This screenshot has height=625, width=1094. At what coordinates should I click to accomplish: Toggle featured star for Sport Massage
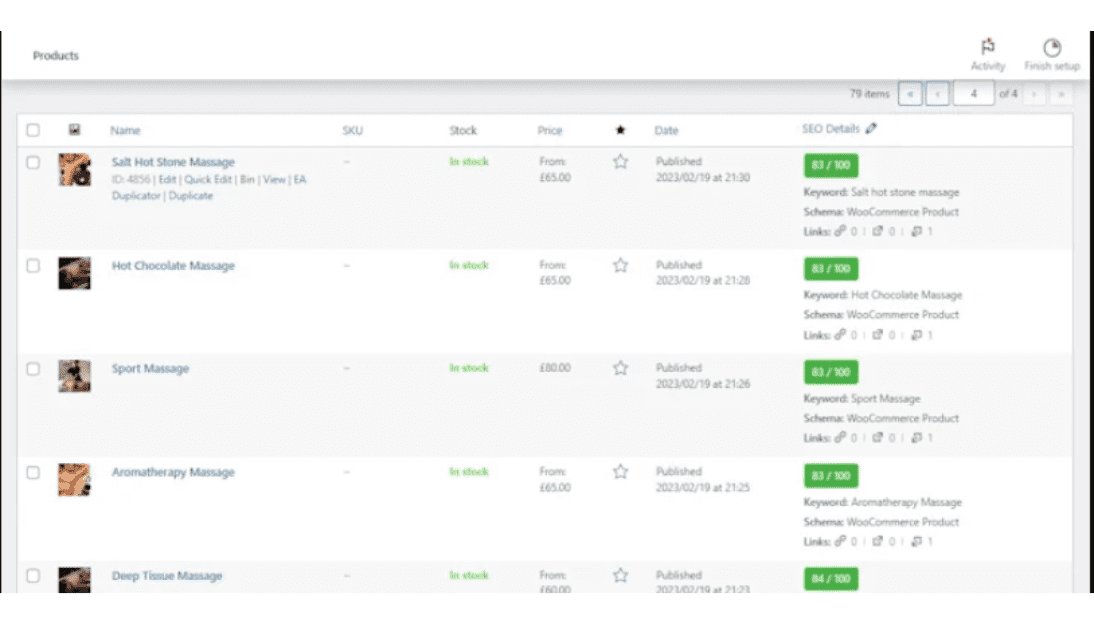tap(620, 368)
